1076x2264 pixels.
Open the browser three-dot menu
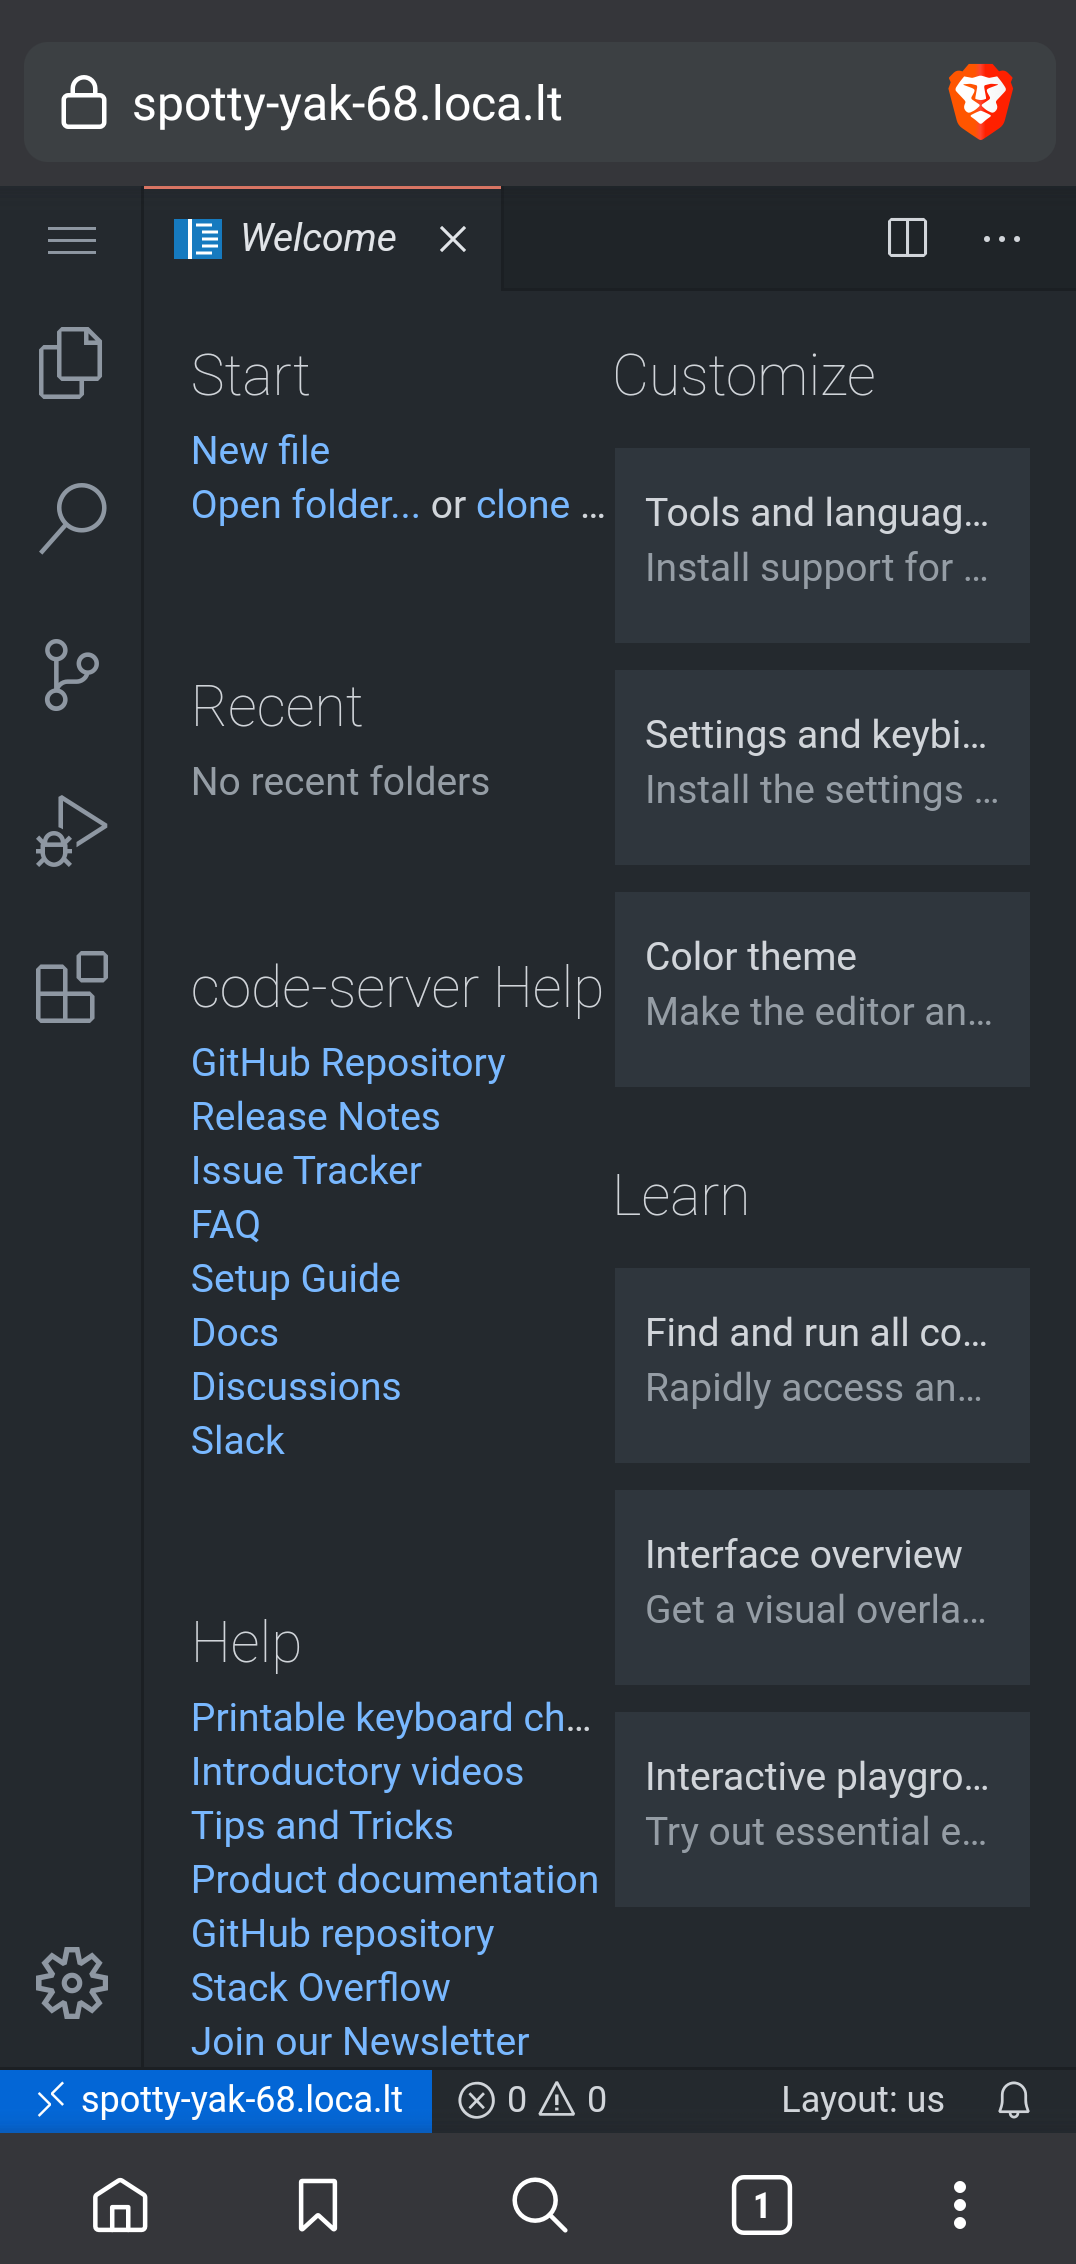(960, 2205)
